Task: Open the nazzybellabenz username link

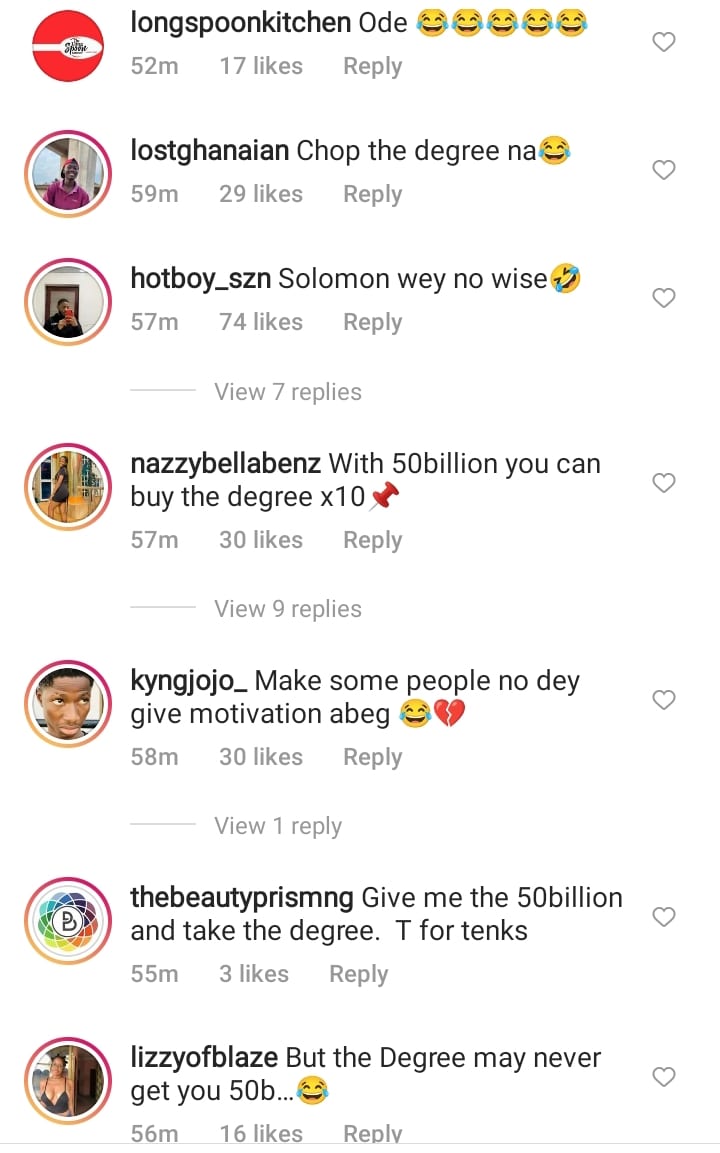Action: [x=225, y=464]
